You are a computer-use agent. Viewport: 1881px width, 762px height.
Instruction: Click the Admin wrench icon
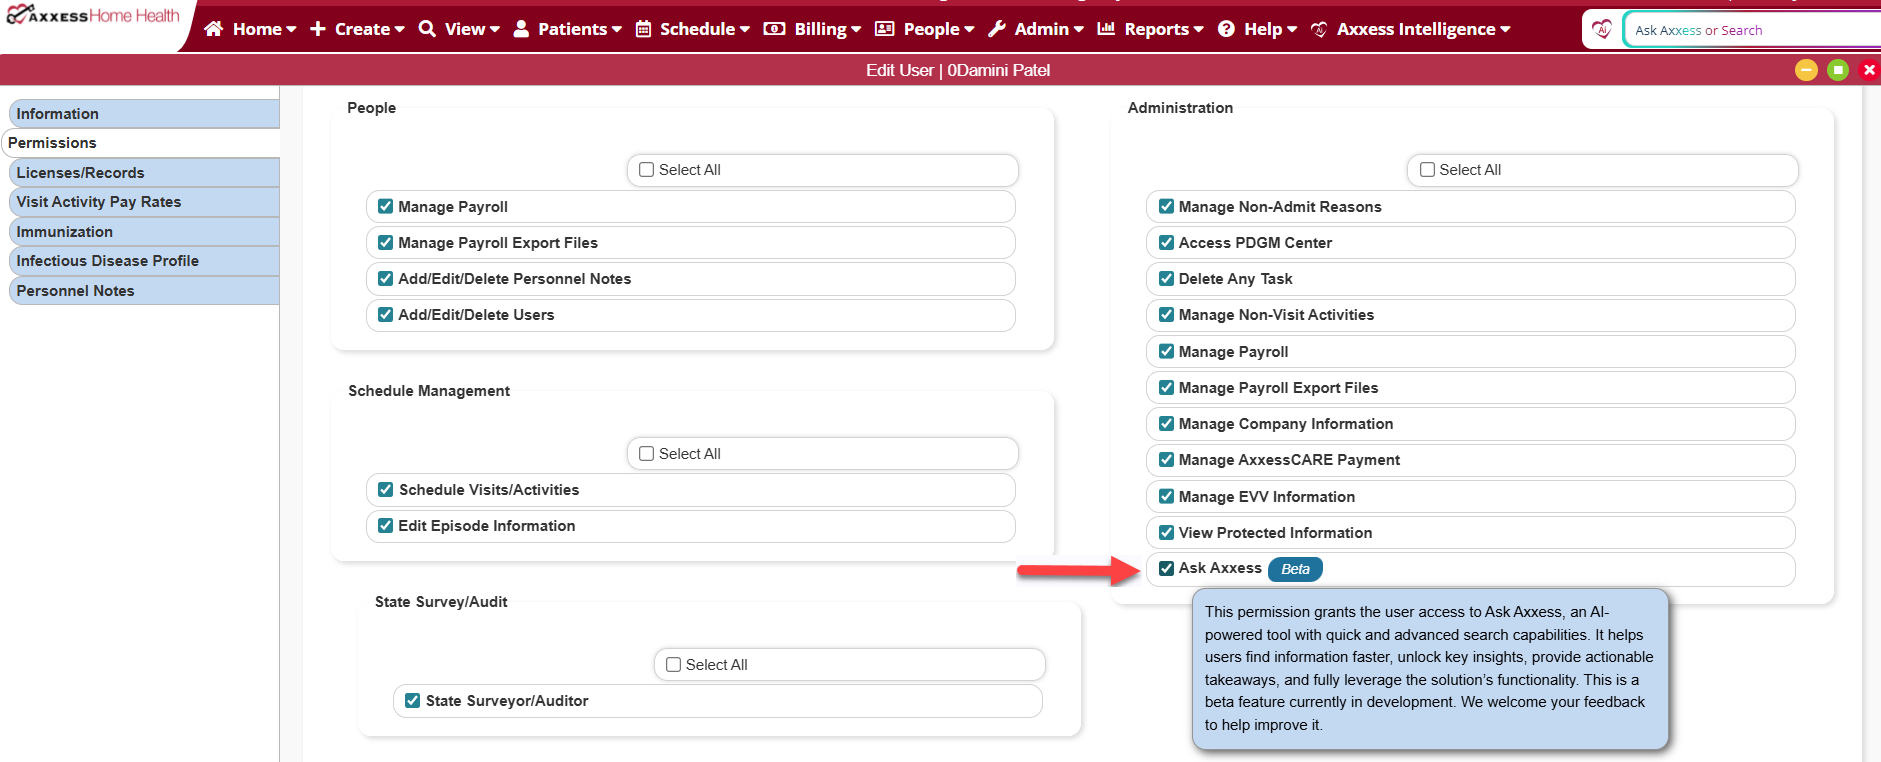point(997,29)
